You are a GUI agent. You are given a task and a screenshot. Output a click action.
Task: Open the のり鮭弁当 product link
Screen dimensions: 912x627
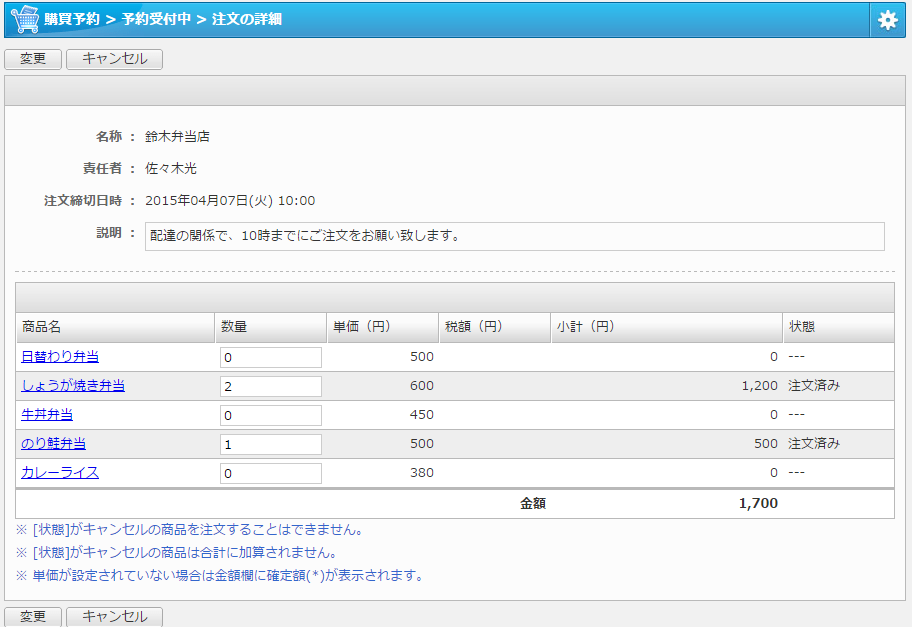coord(53,444)
